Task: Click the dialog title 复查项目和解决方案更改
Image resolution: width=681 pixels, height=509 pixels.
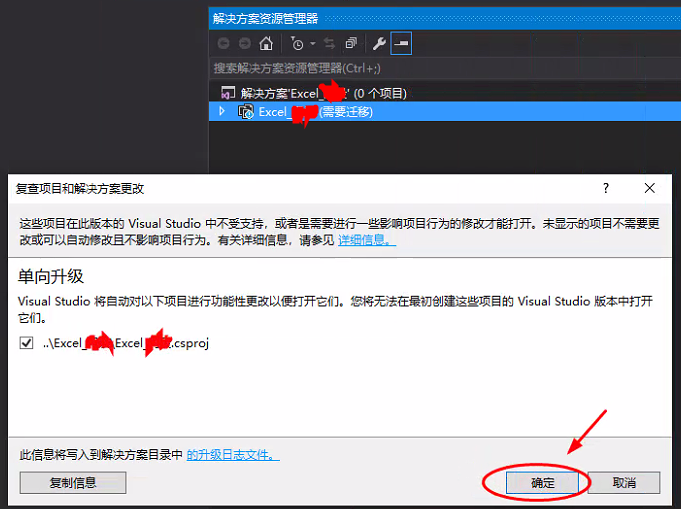Action: tap(80, 188)
